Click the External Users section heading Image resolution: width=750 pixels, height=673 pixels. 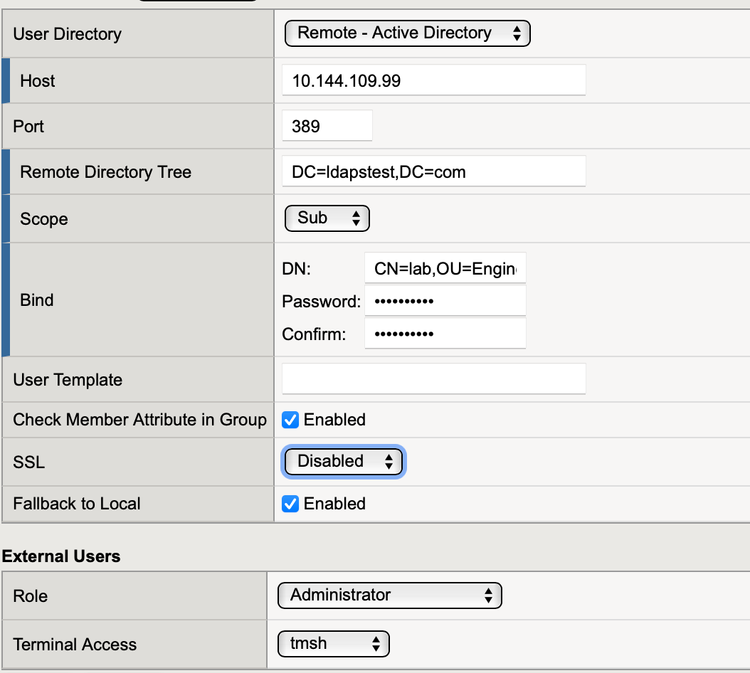(61, 556)
